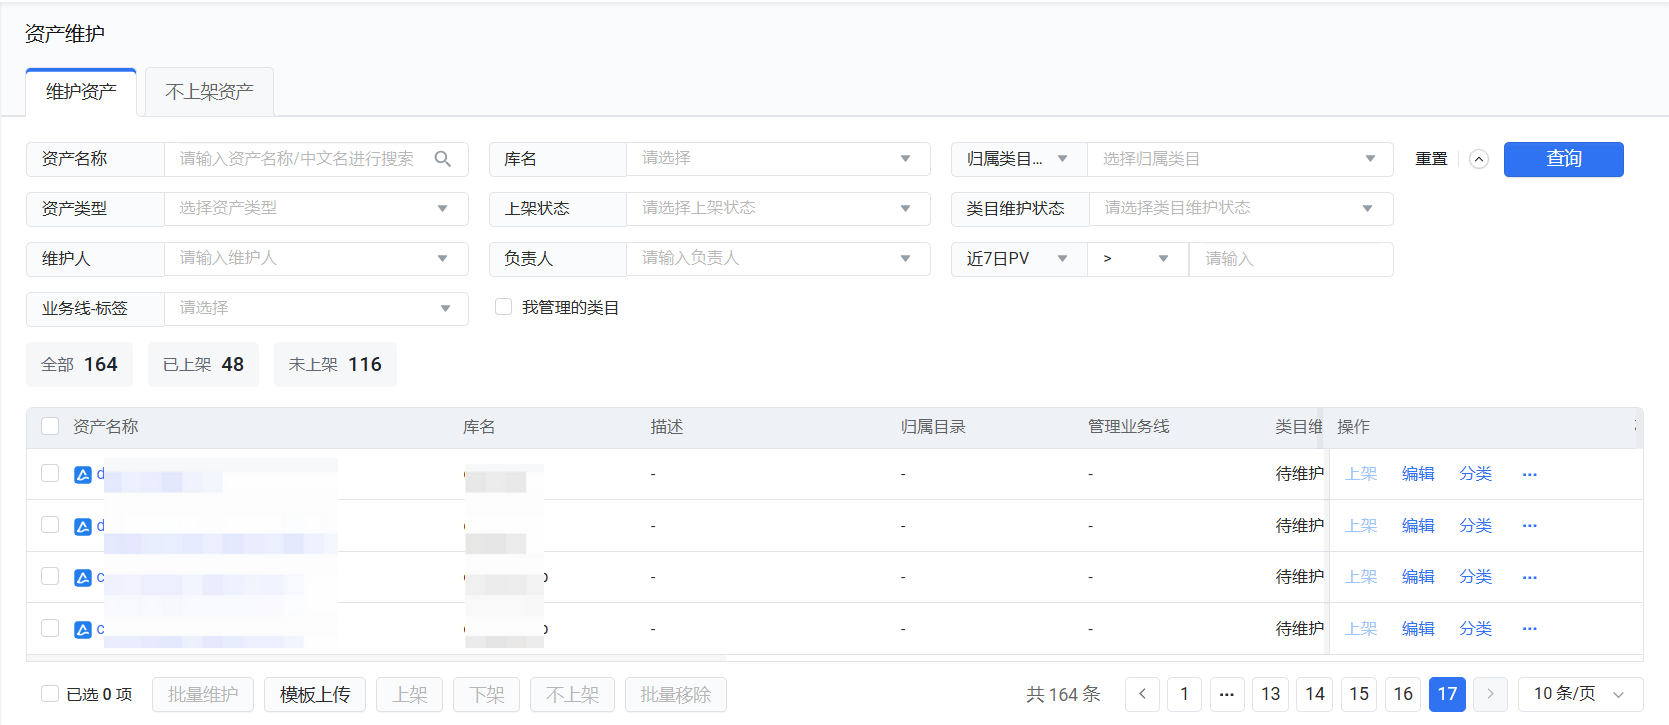Select the second table row checkbox
Viewport: 1669px width, 725px height.
[x=50, y=525]
